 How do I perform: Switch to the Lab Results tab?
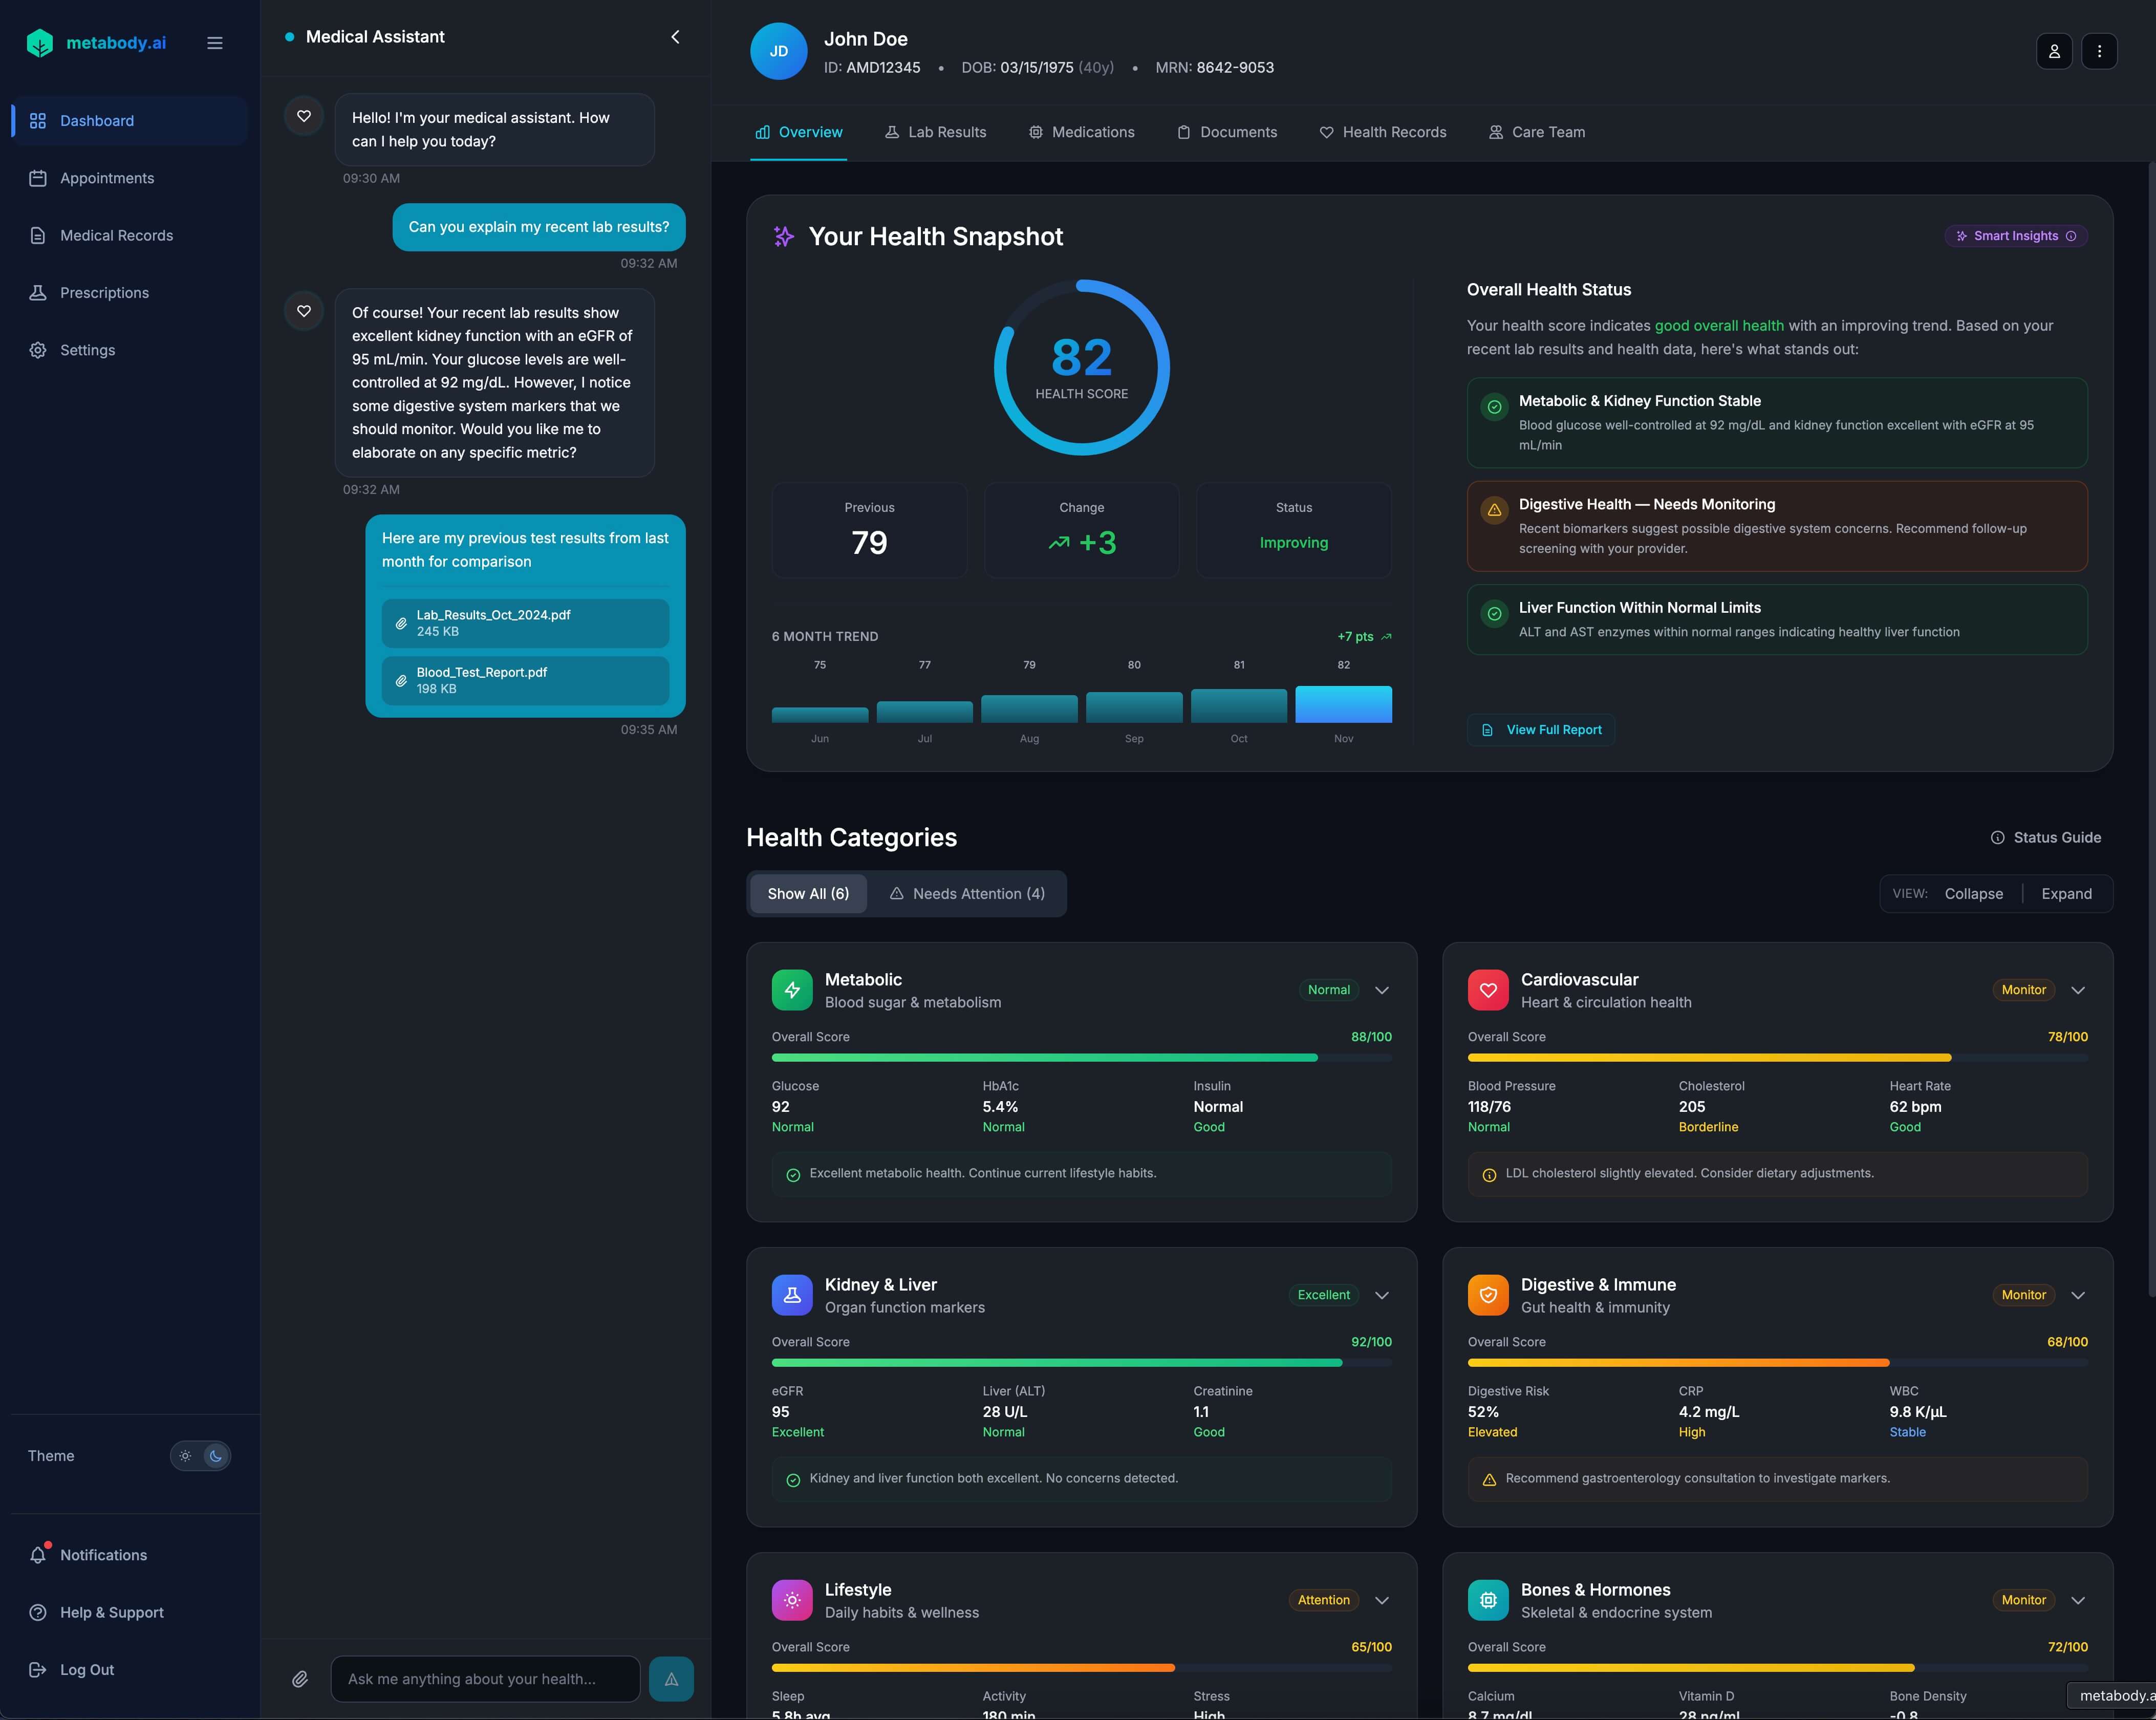(x=935, y=132)
